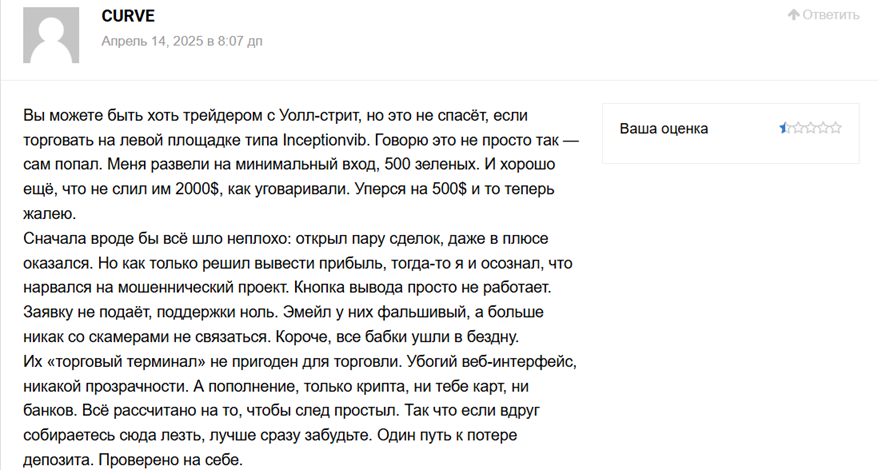Screen dimensions: 878x470
Task: Click the closing sentence Проверено на себе
Action: [171, 460]
